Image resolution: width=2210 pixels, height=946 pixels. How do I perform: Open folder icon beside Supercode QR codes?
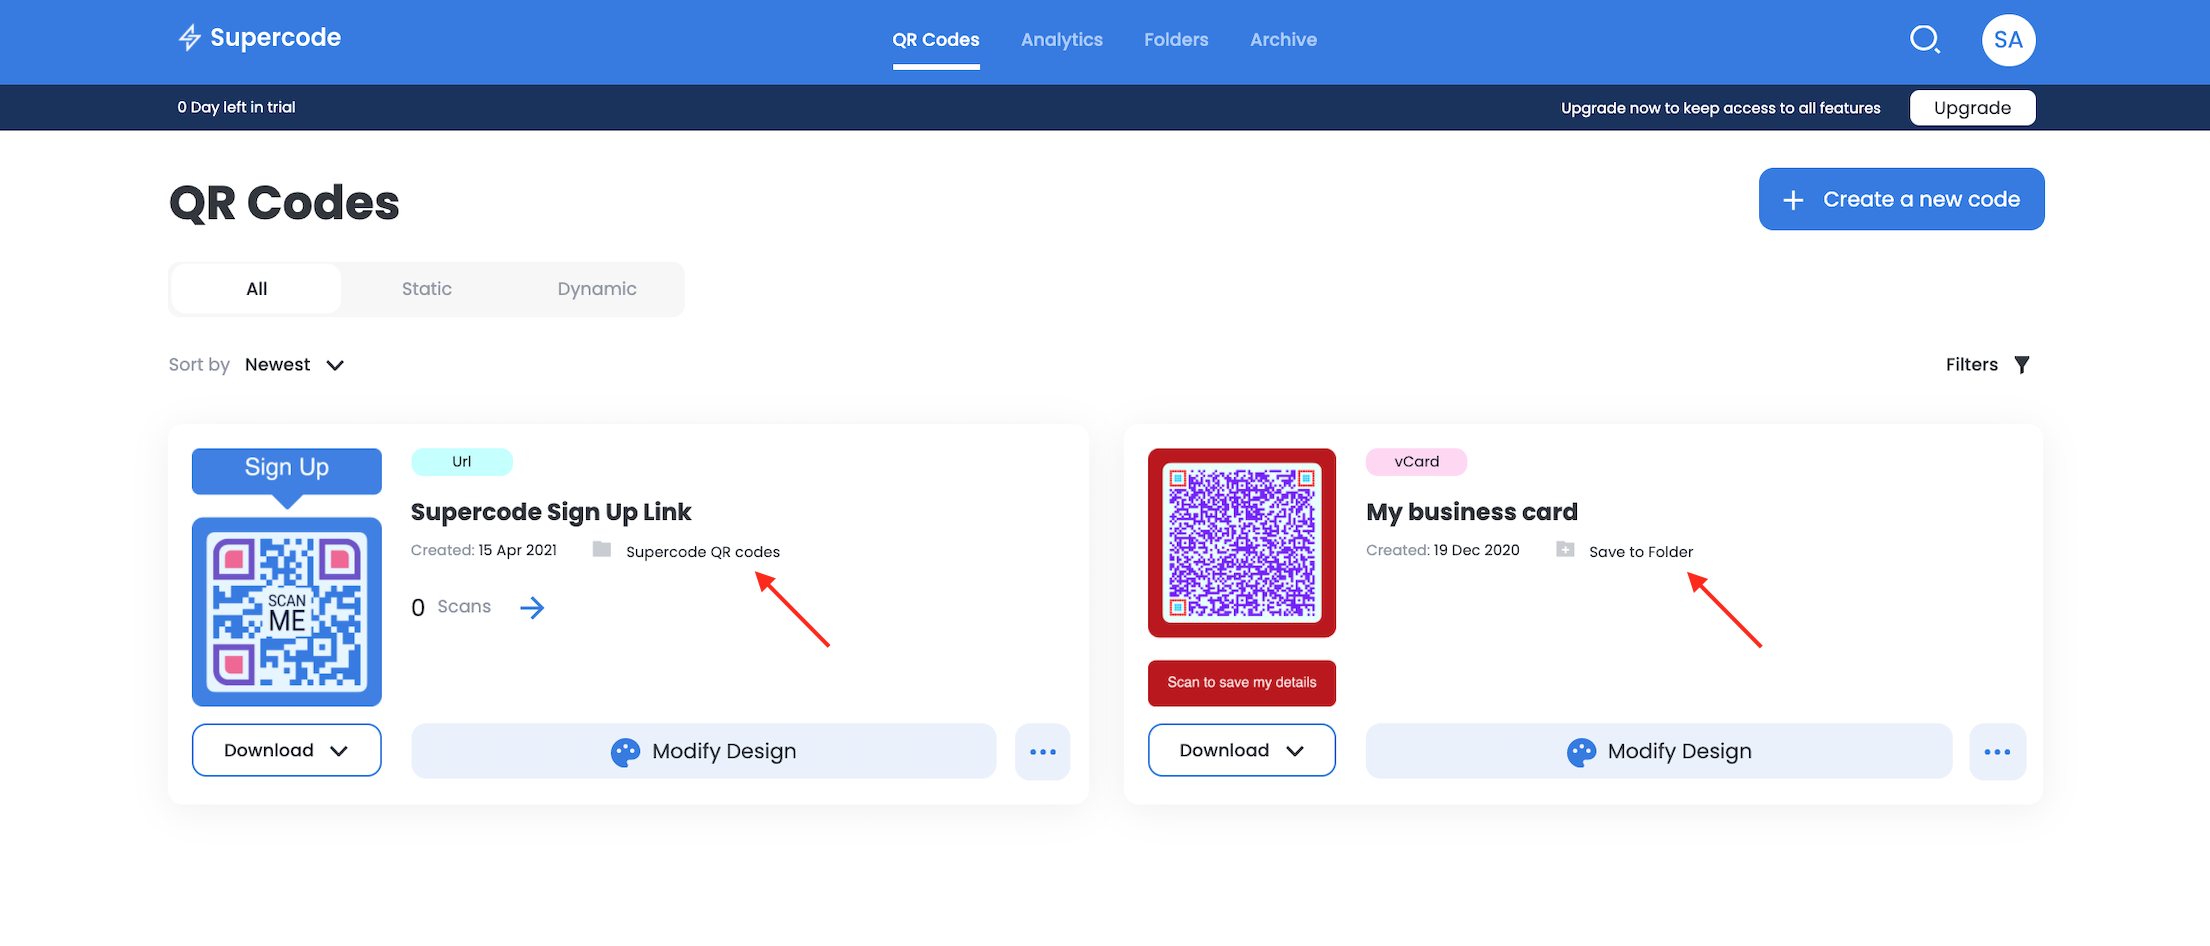tap(601, 549)
